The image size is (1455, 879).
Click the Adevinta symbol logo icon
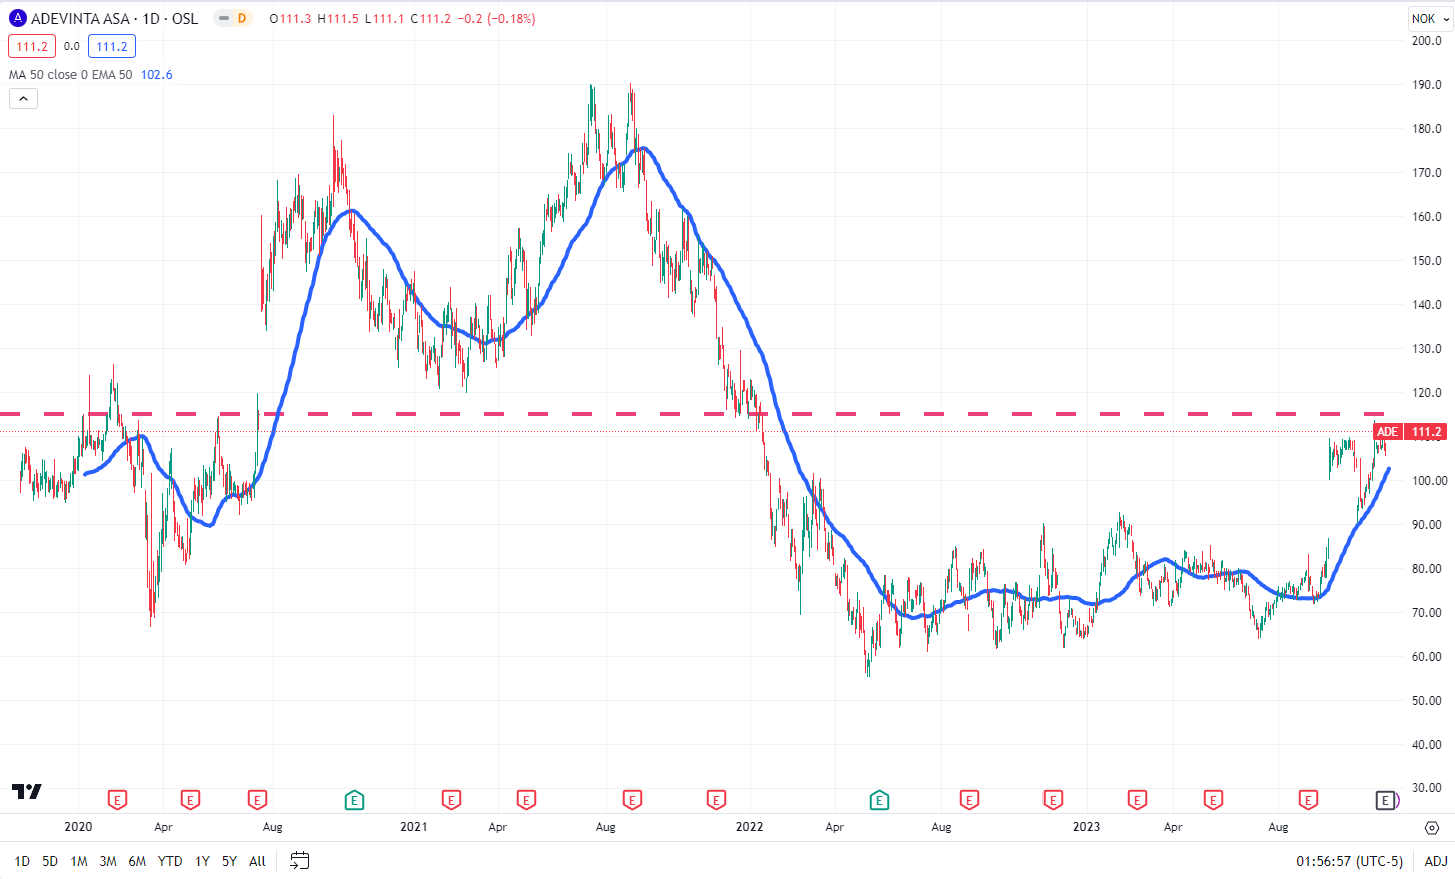[x=17, y=18]
